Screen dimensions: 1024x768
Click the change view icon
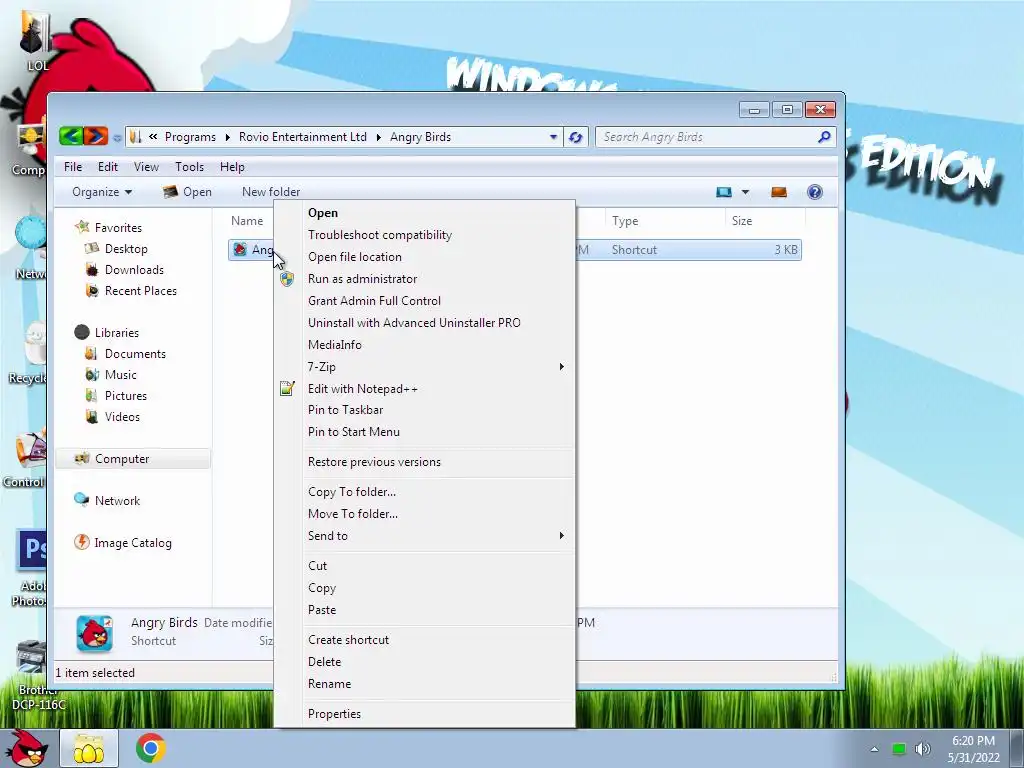[x=724, y=192]
